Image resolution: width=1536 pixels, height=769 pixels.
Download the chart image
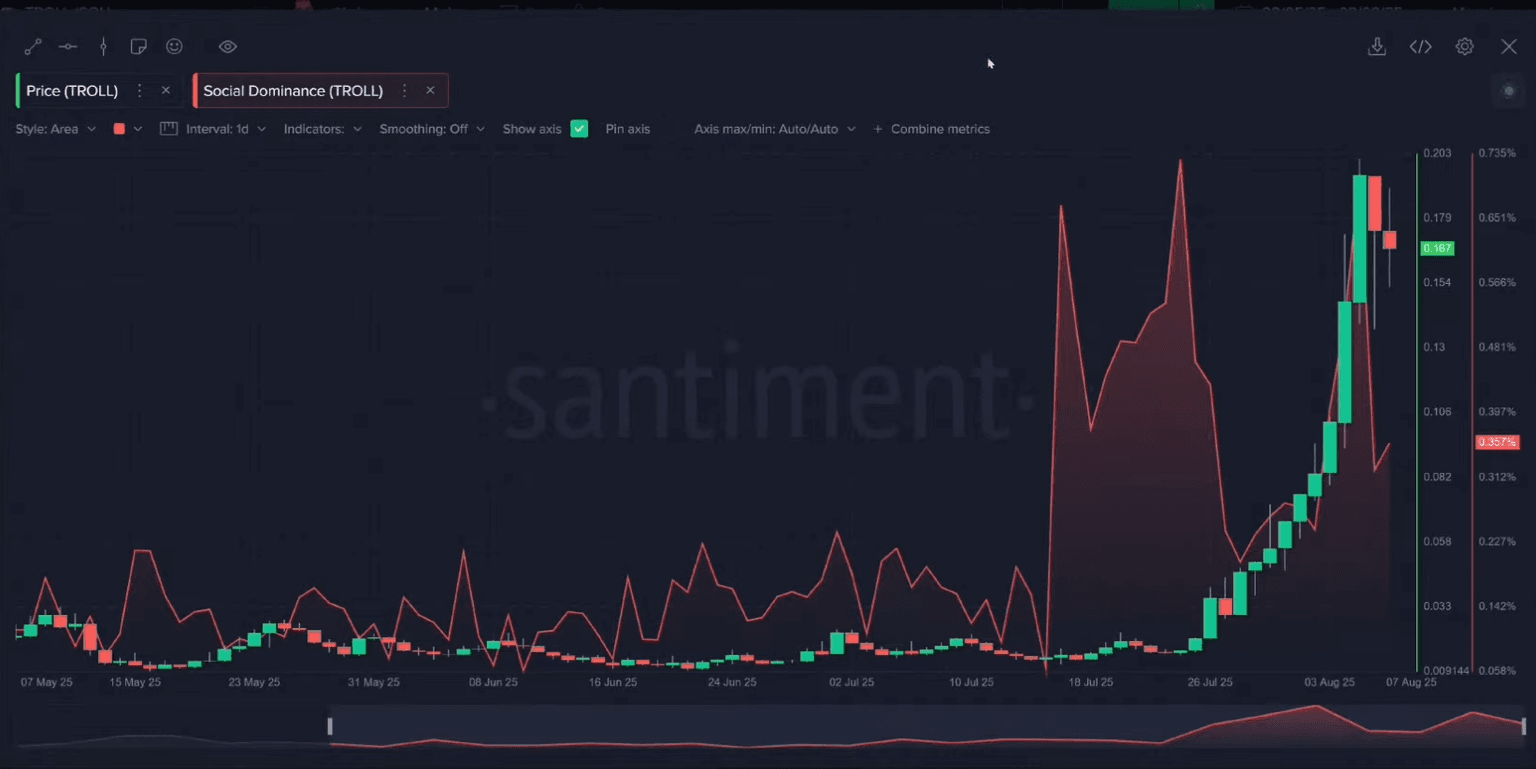pos(1377,47)
